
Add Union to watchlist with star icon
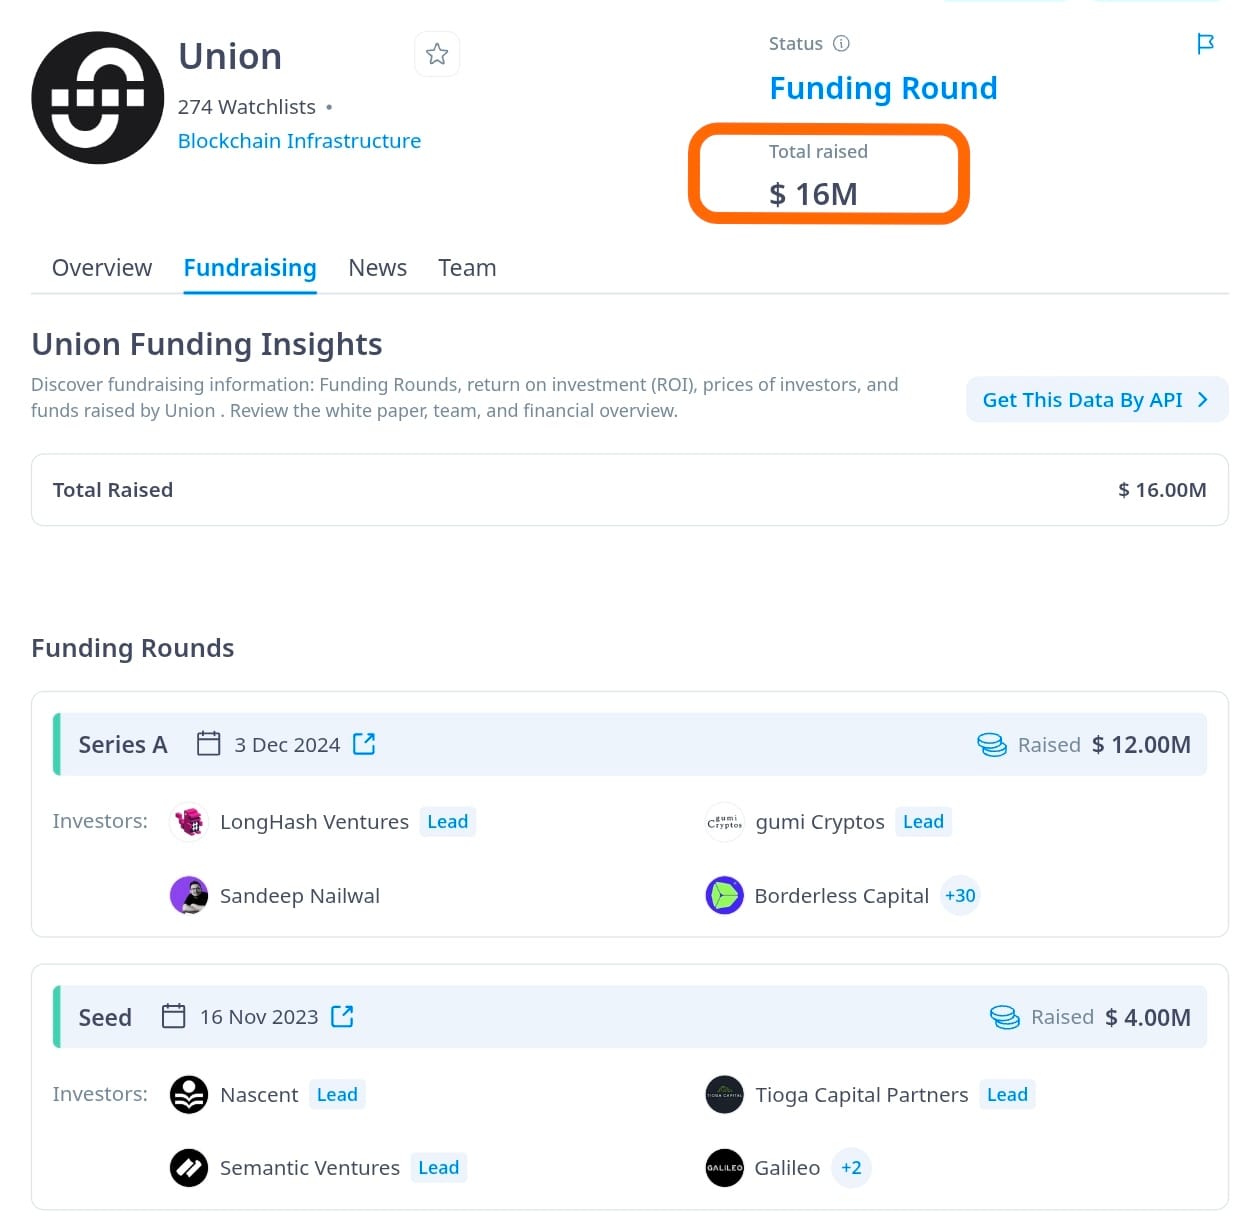pos(437,54)
